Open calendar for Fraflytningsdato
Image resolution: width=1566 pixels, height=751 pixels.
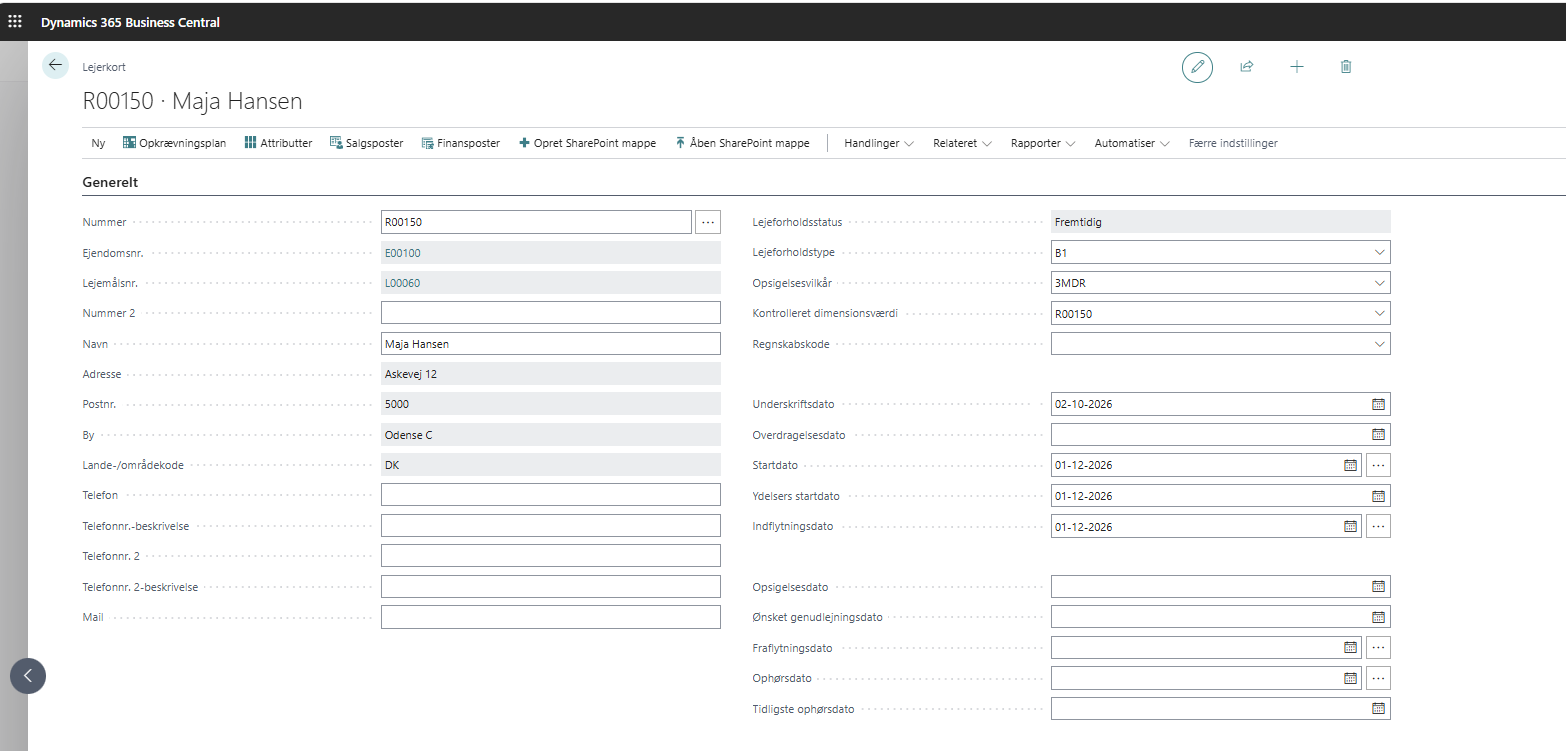tap(1350, 647)
